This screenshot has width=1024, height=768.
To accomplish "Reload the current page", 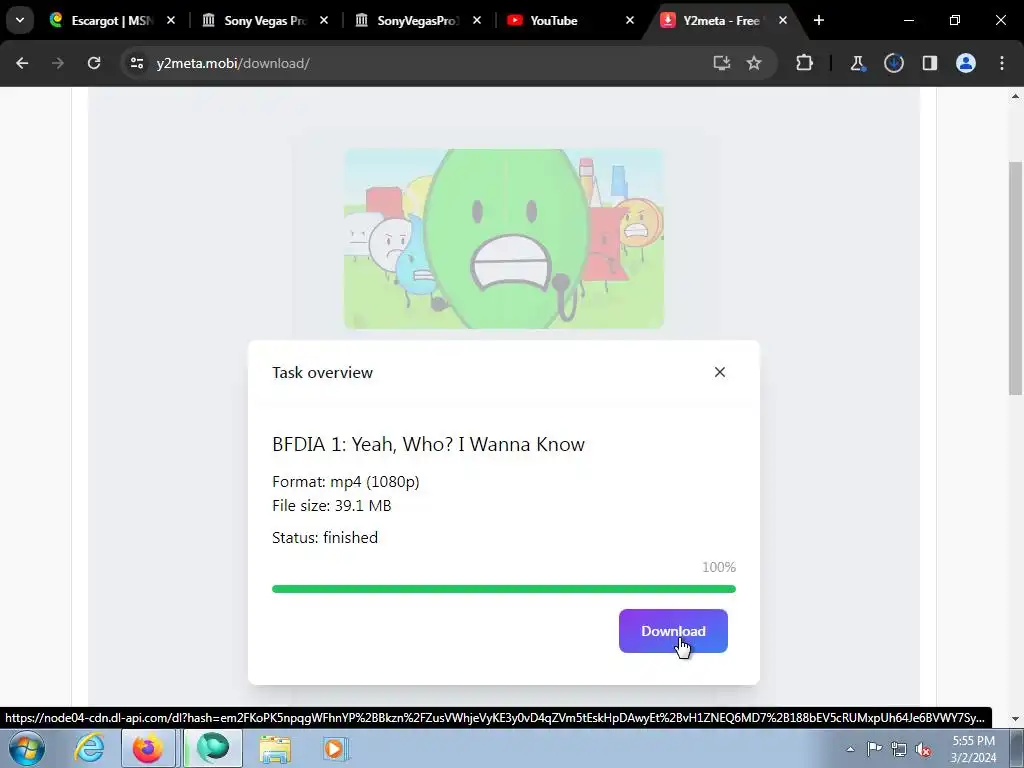I will pyautogui.click(x=94, y=63).
